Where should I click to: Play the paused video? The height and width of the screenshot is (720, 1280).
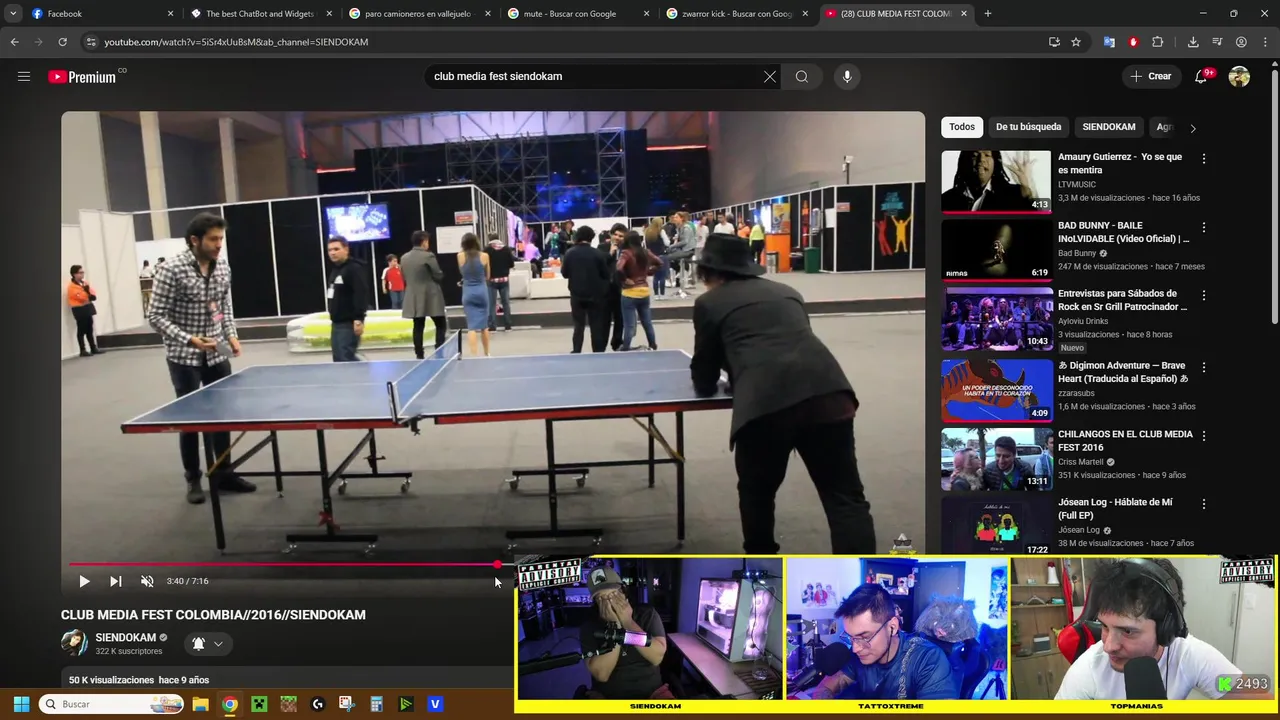[x=84, y=581]
